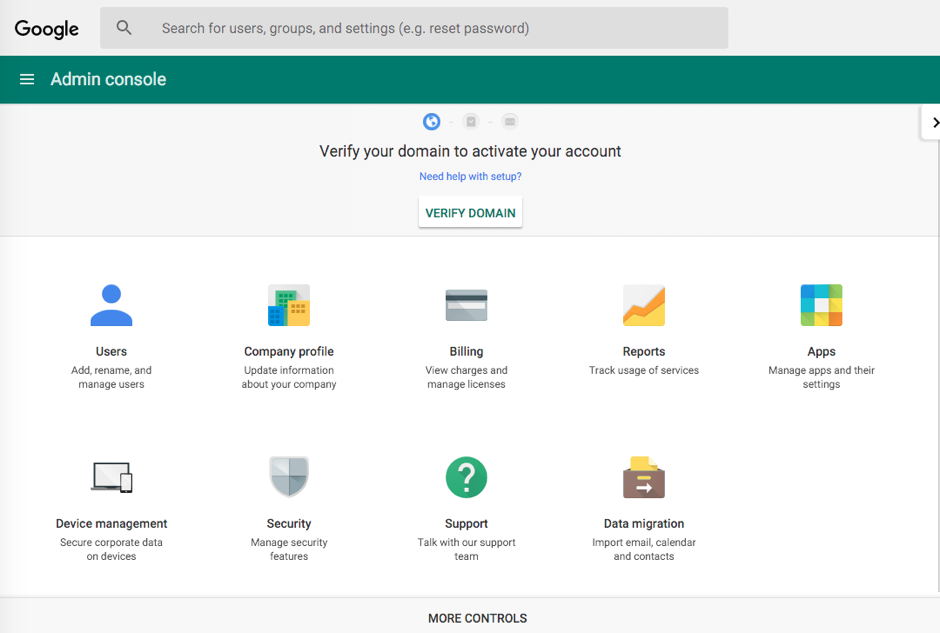The width and height of the screenshot is (940, 633).
Task: Click 'Track usage of services' description
Action: (x=644, y=370)
